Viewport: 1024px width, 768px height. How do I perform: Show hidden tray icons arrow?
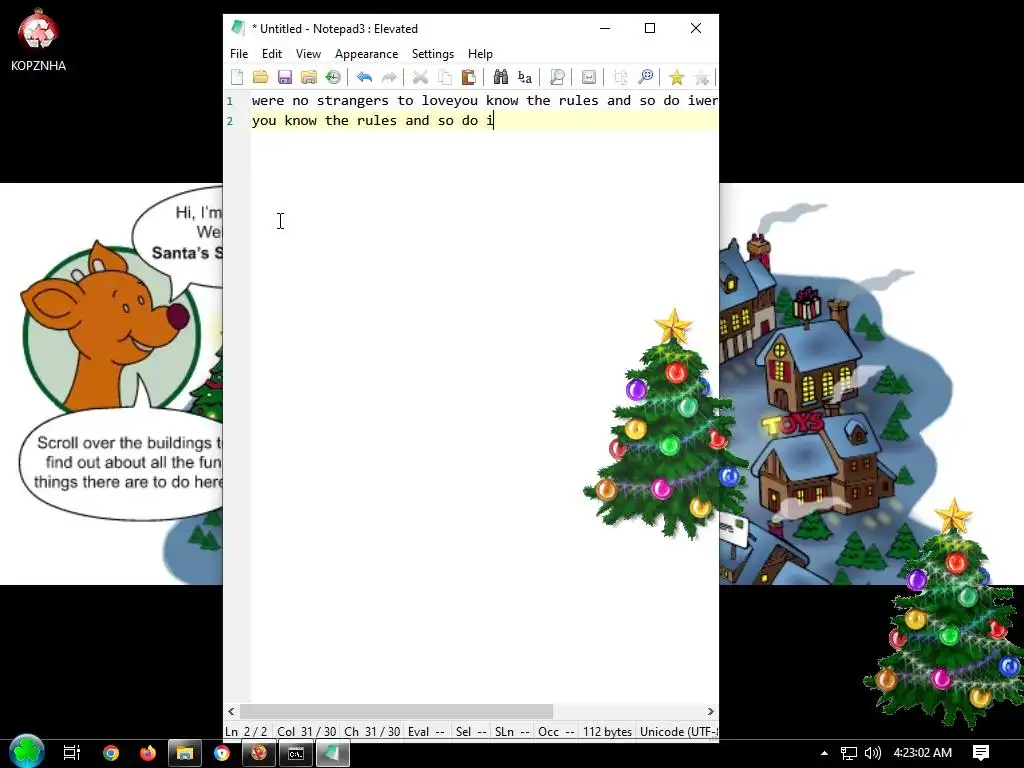pos(824,753)
